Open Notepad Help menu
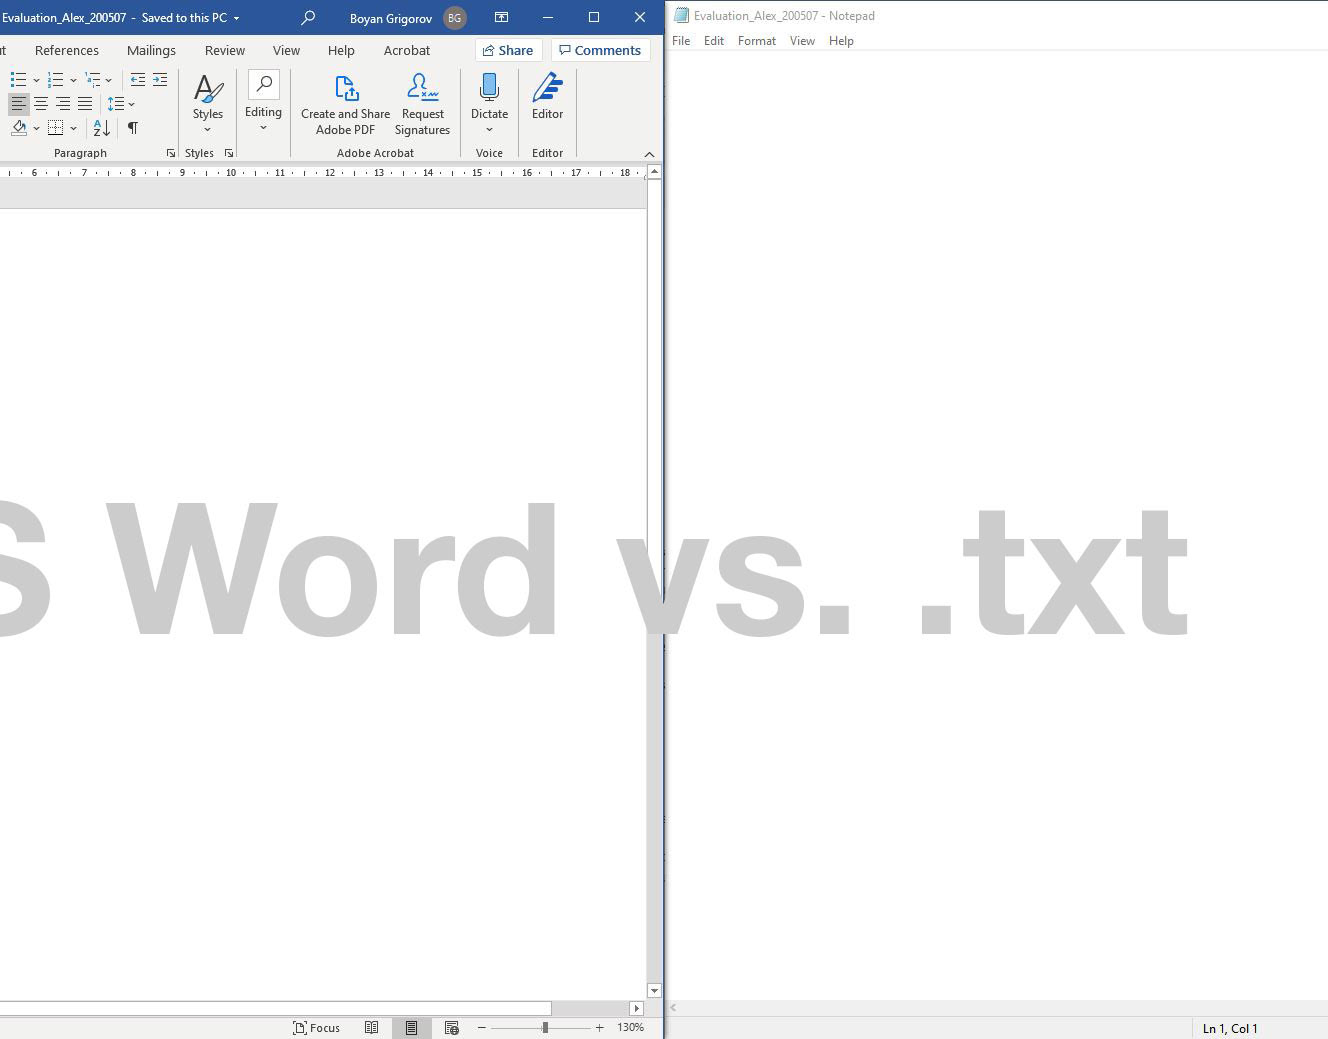Image resolution: width=1328 pixels, height=1039 pixels. point(841,41)
